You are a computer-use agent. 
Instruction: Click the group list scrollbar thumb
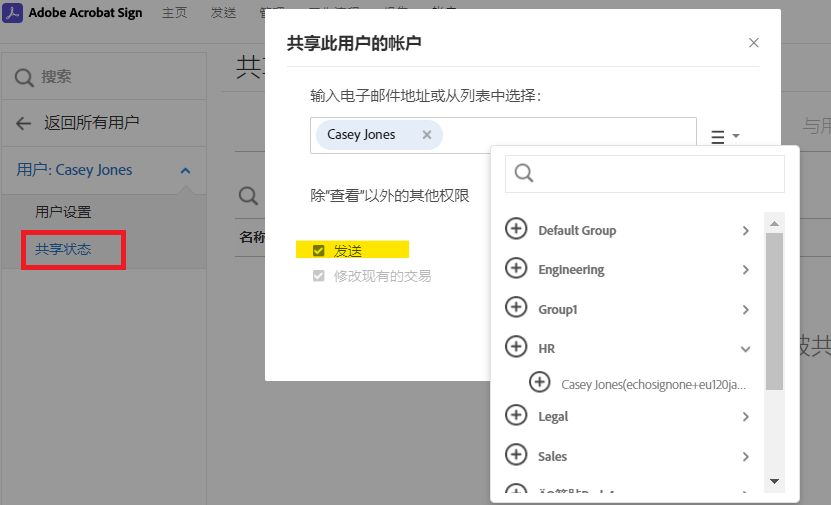pos(774,311)
